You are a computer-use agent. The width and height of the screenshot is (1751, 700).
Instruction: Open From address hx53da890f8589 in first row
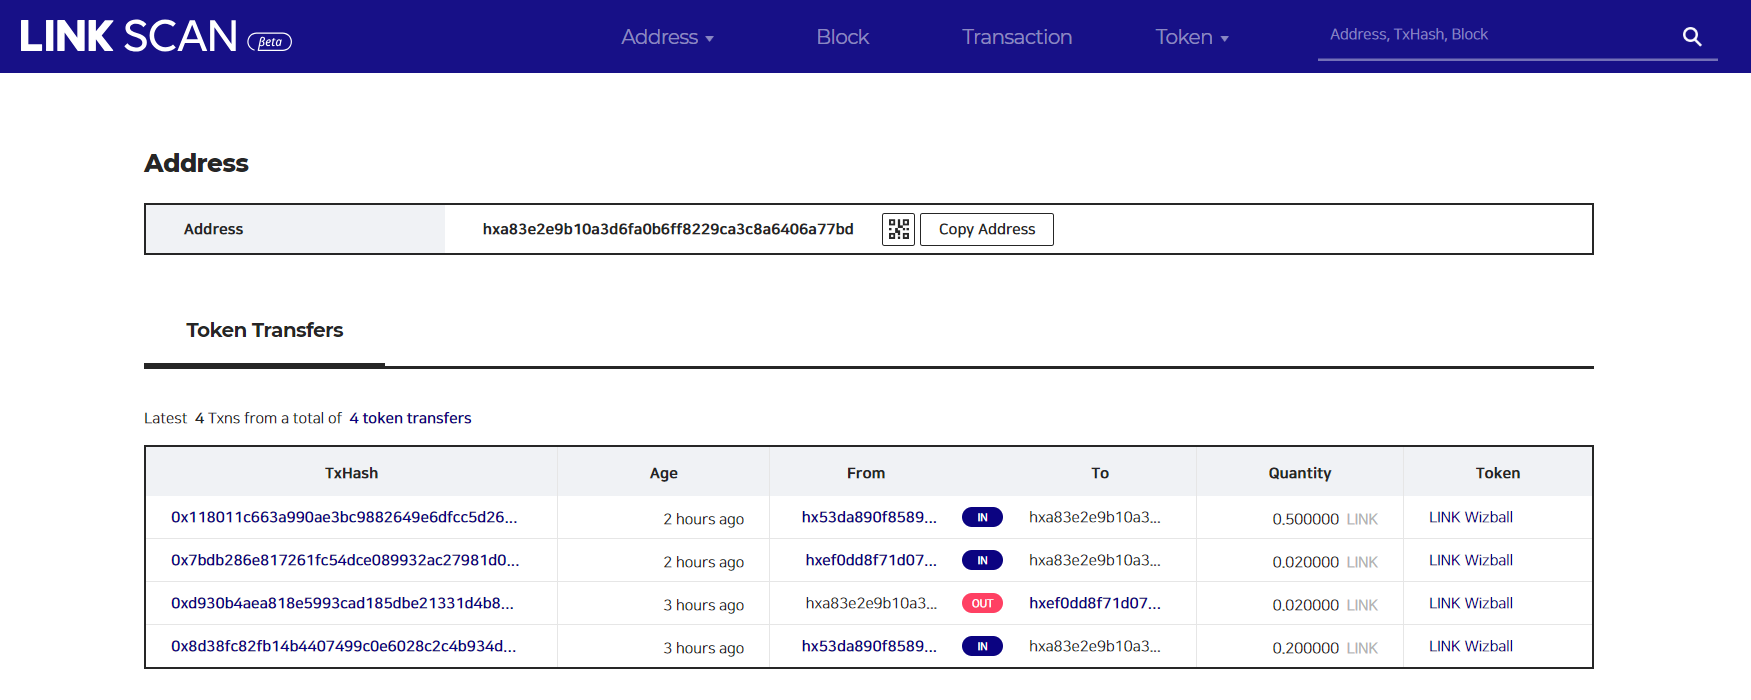click(x=869, y=517)
